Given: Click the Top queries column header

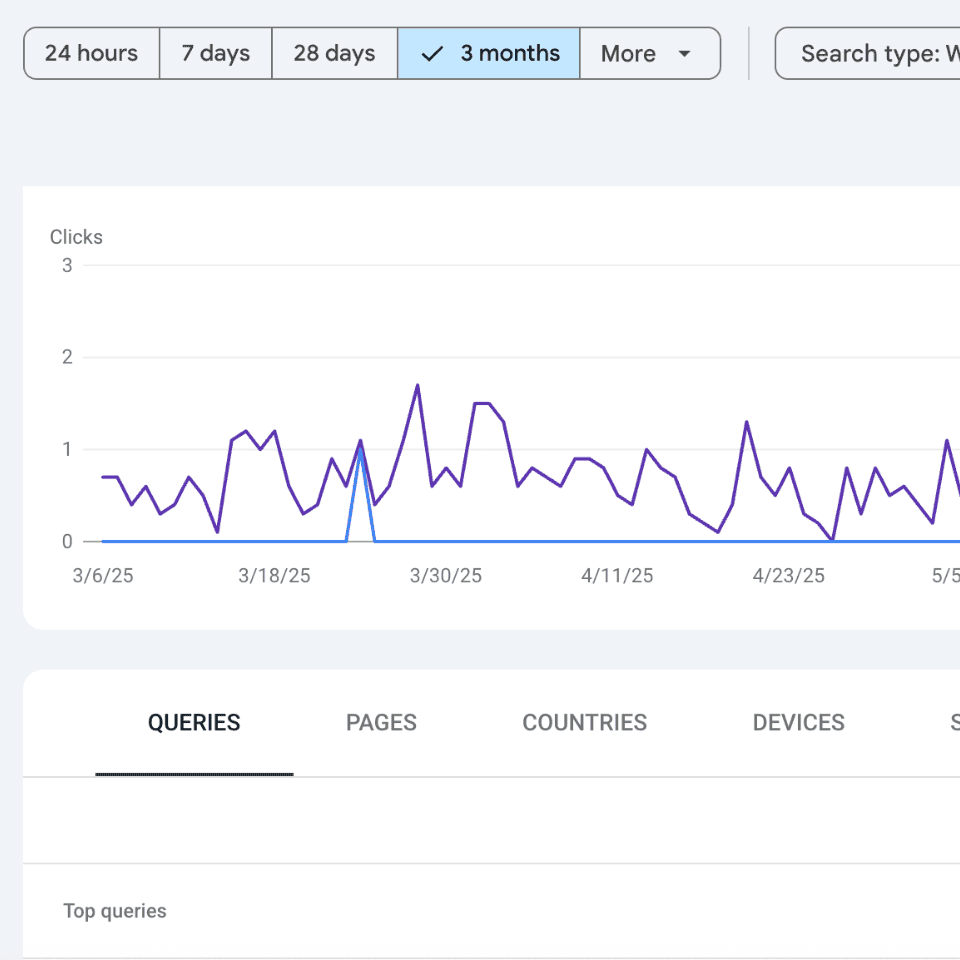Looking at the screenshot, I should [x=115, y=911].
